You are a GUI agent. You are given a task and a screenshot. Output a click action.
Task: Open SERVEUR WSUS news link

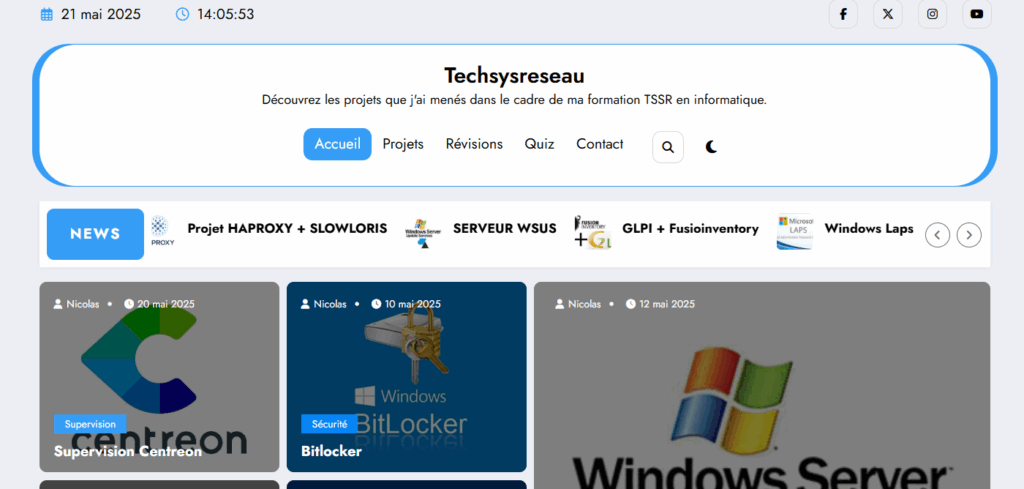(505, 229)
